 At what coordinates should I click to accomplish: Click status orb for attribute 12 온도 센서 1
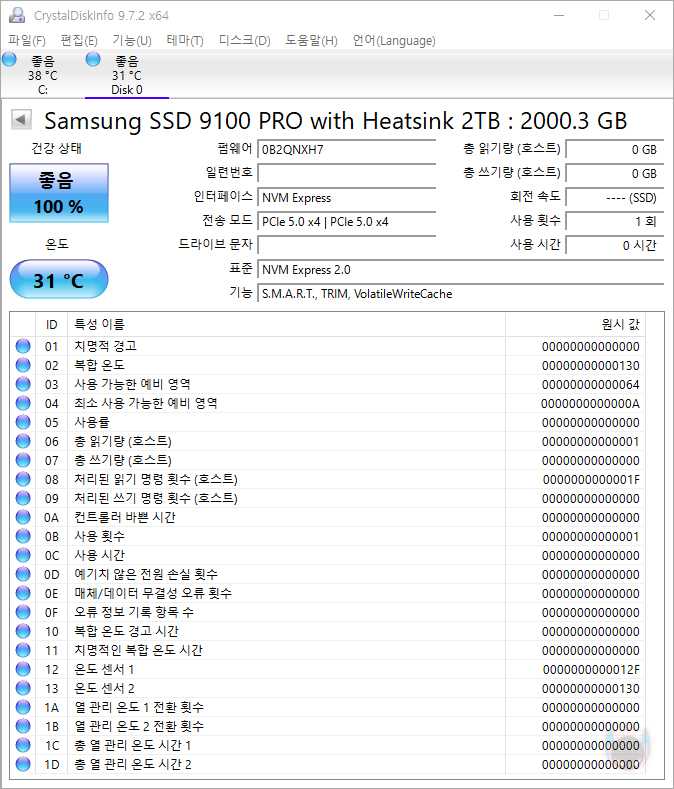23,669
